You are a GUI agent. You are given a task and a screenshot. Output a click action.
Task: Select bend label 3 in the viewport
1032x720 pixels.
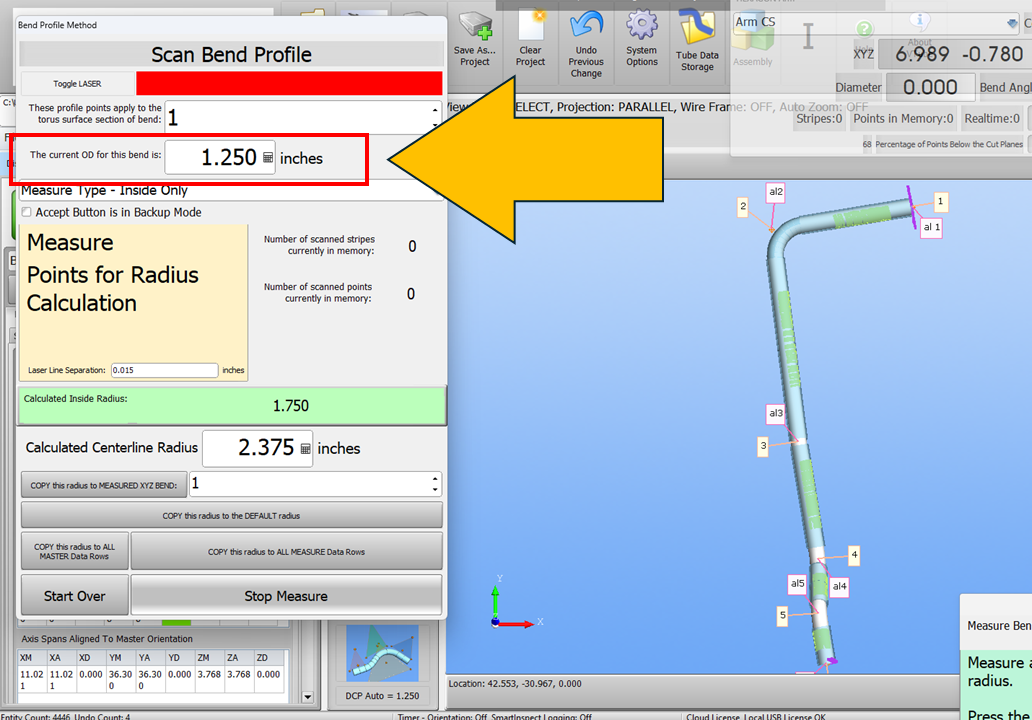click(763, 446)
